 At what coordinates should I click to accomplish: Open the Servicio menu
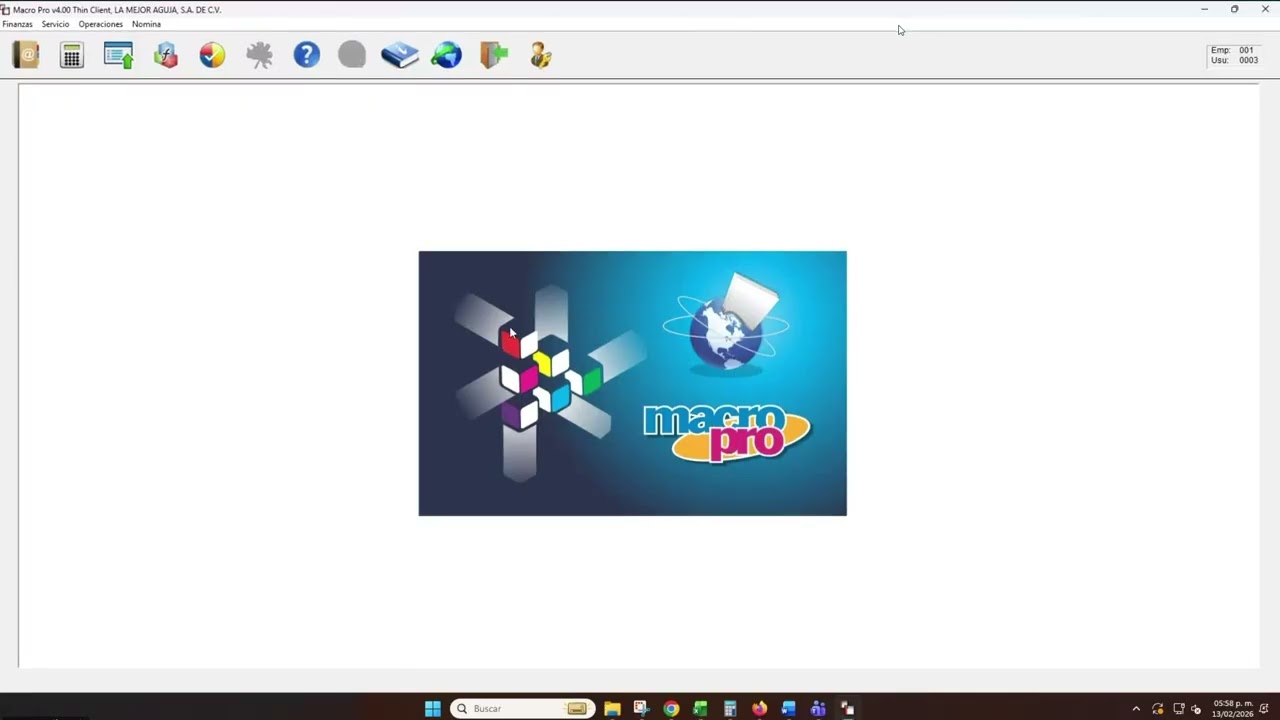point(55,24)
